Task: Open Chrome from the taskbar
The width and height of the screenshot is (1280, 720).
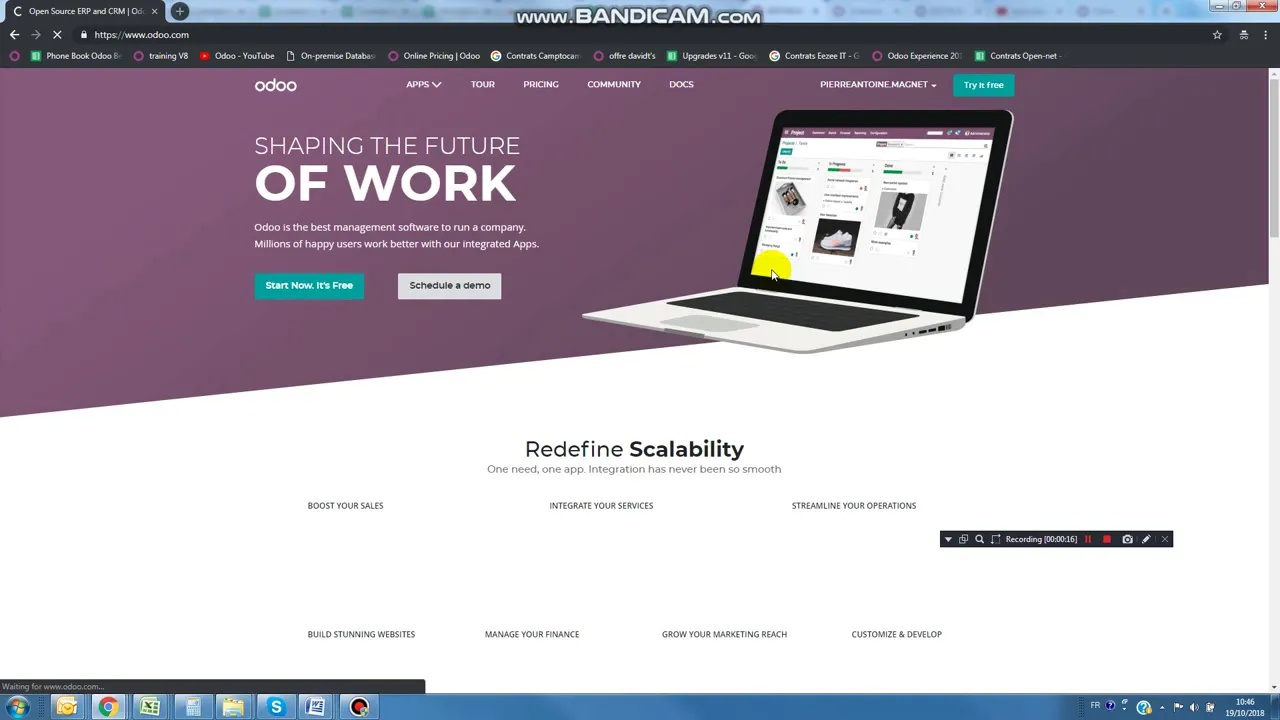Action: 108,707
